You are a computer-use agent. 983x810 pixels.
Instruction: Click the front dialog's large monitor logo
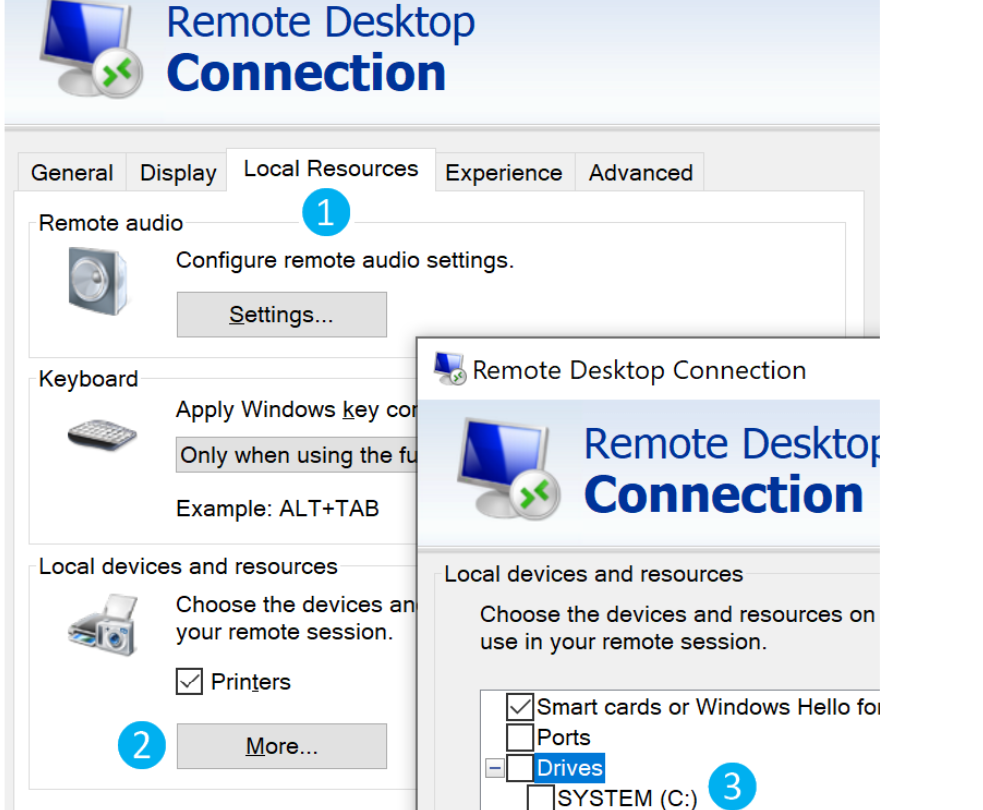pos(508,469)
